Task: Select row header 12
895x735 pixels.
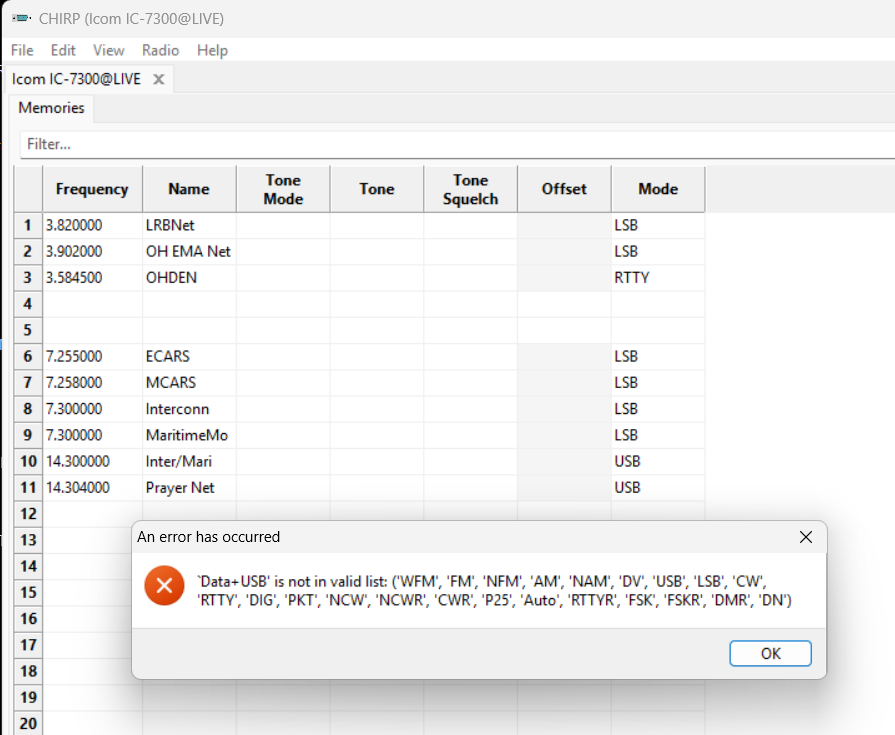Action: [x=28, y=514]
